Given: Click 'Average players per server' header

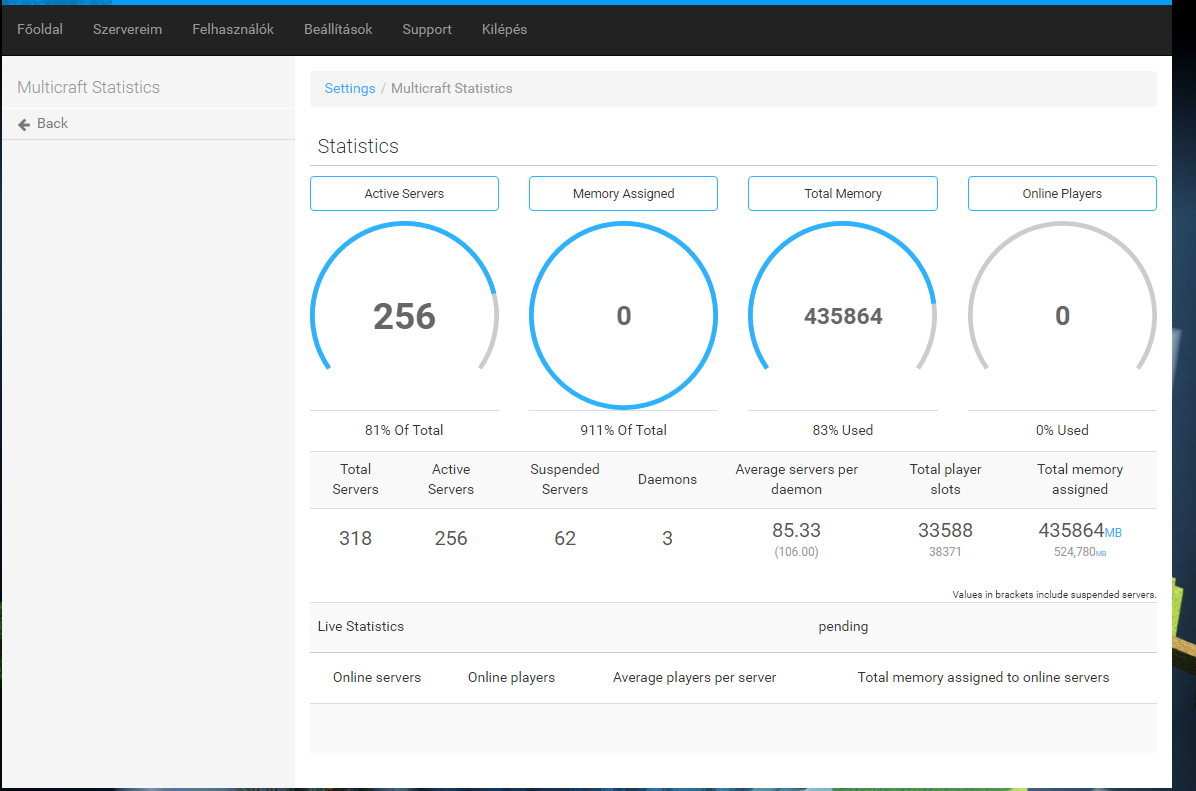Looking at the screenshot, I should 694,677.
